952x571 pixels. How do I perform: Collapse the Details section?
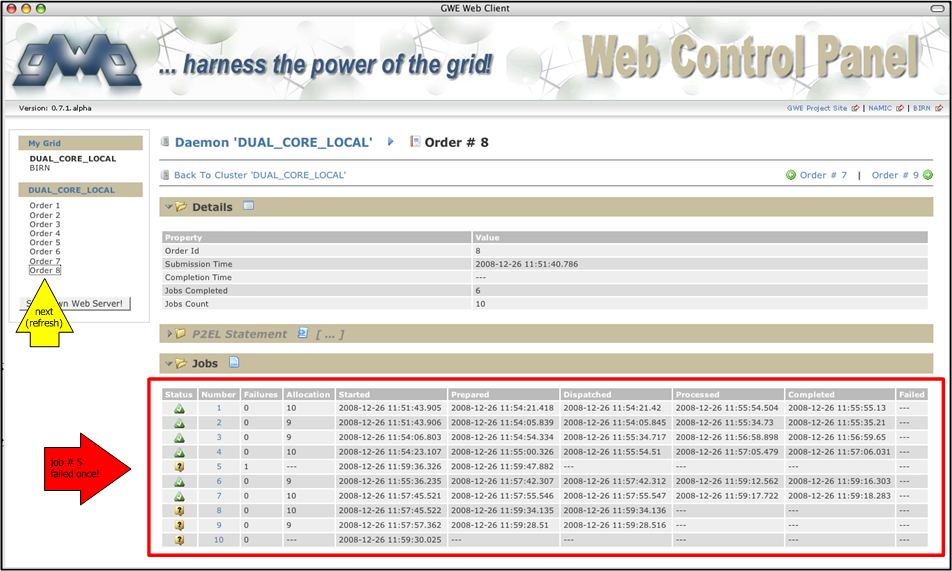click(x=169, y=207)
